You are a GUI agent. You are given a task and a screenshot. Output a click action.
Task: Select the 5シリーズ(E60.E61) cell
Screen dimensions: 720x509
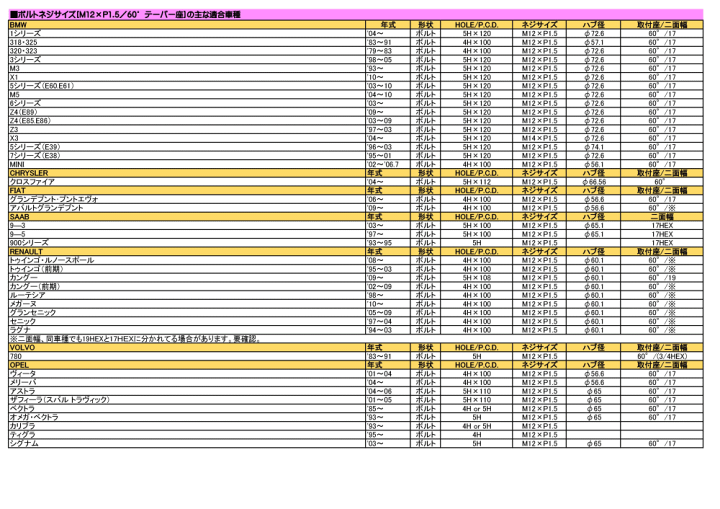click(x=187, y=86)
